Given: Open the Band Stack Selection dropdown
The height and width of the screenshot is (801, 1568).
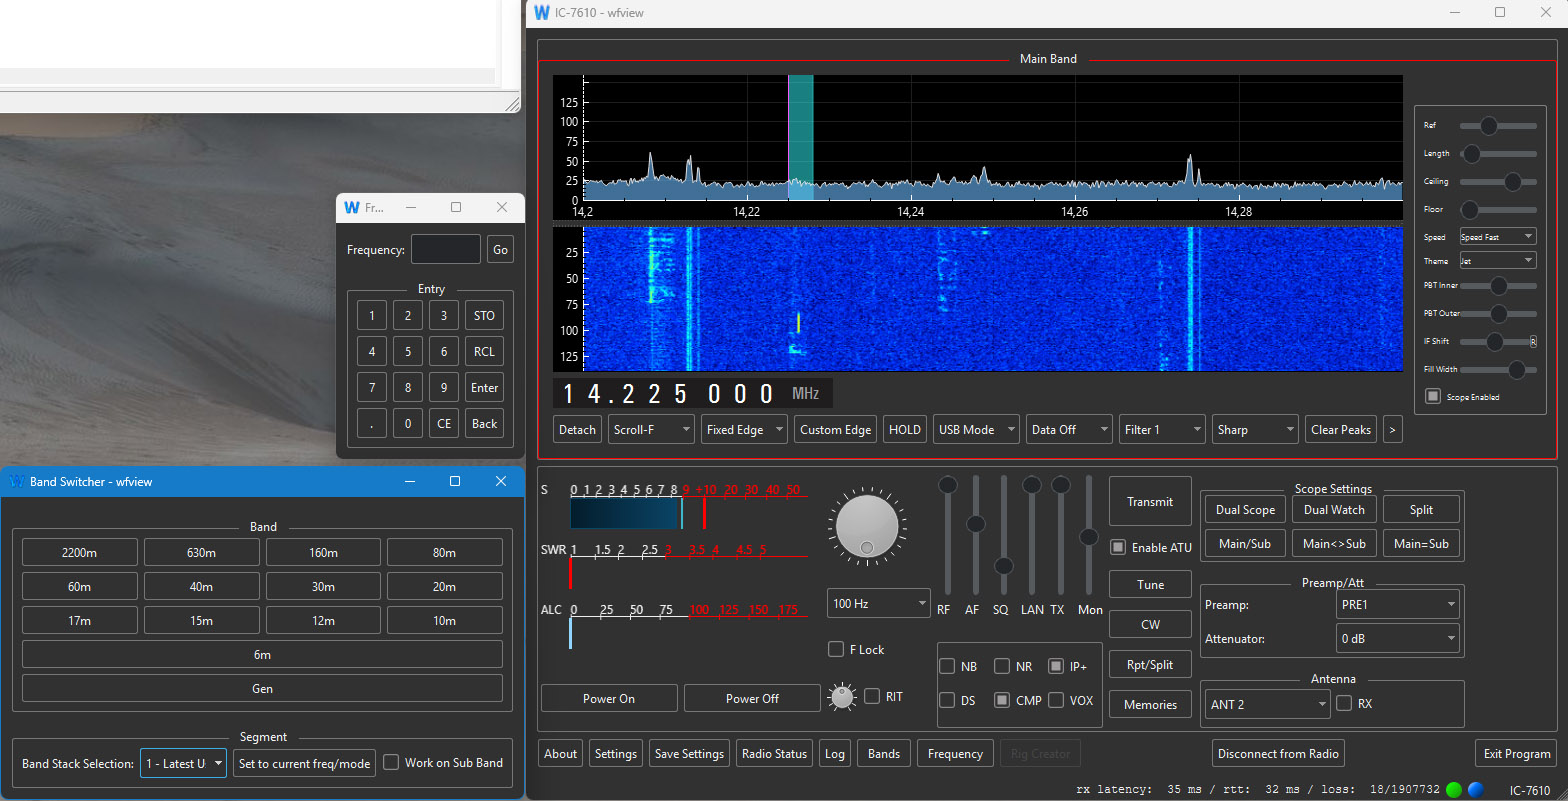Looking at the screenshot, I should pyautogui.click(x=183, y=763).
